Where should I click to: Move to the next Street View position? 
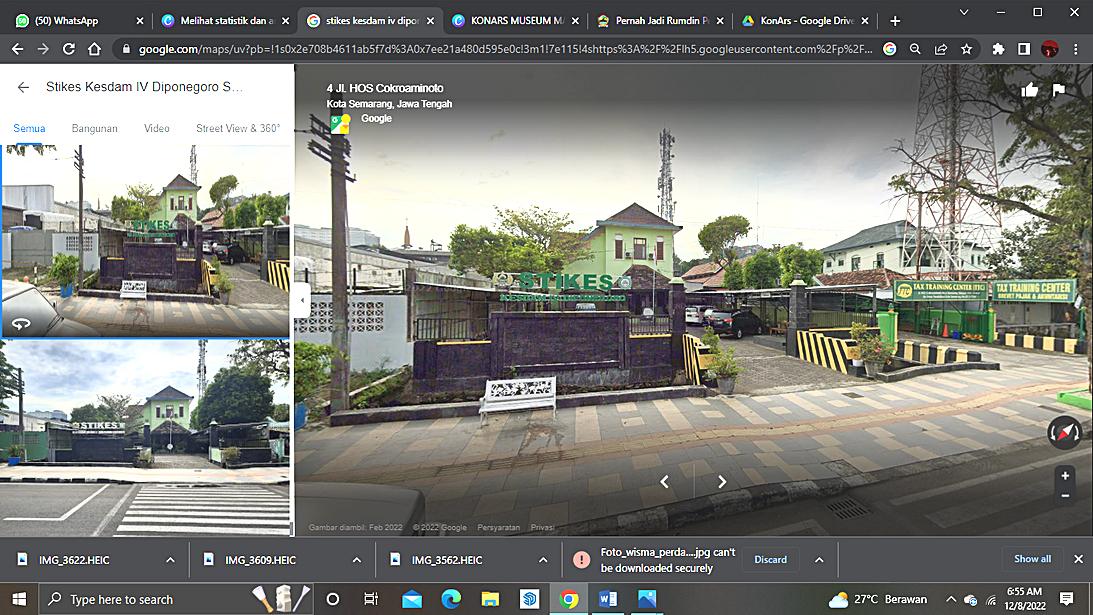pyautogui.click(x=722, y=482)
